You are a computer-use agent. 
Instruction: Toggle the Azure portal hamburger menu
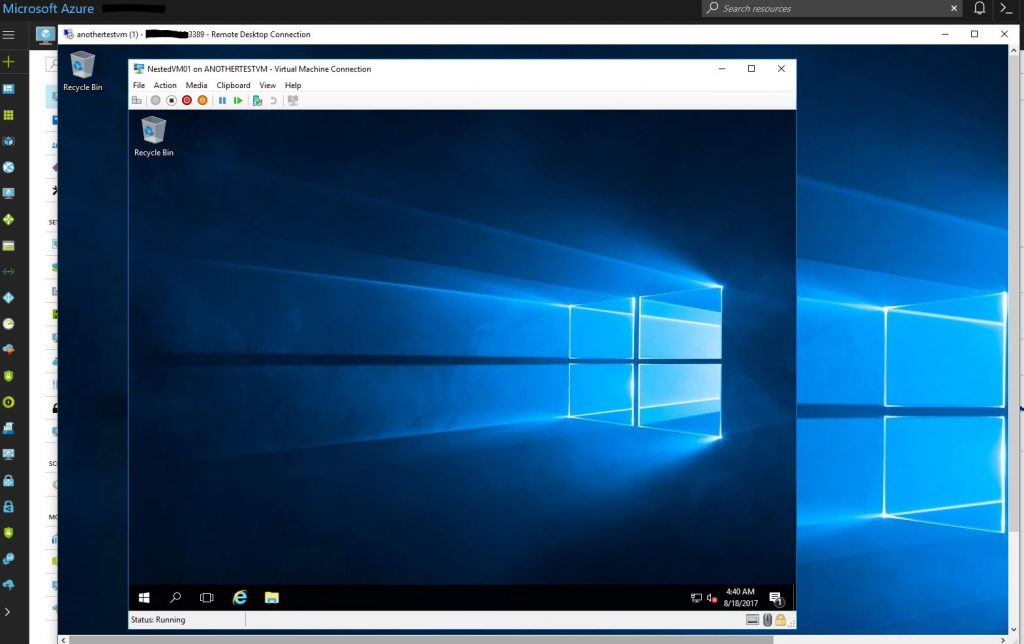pyautogui.click(x=9, y=34)
